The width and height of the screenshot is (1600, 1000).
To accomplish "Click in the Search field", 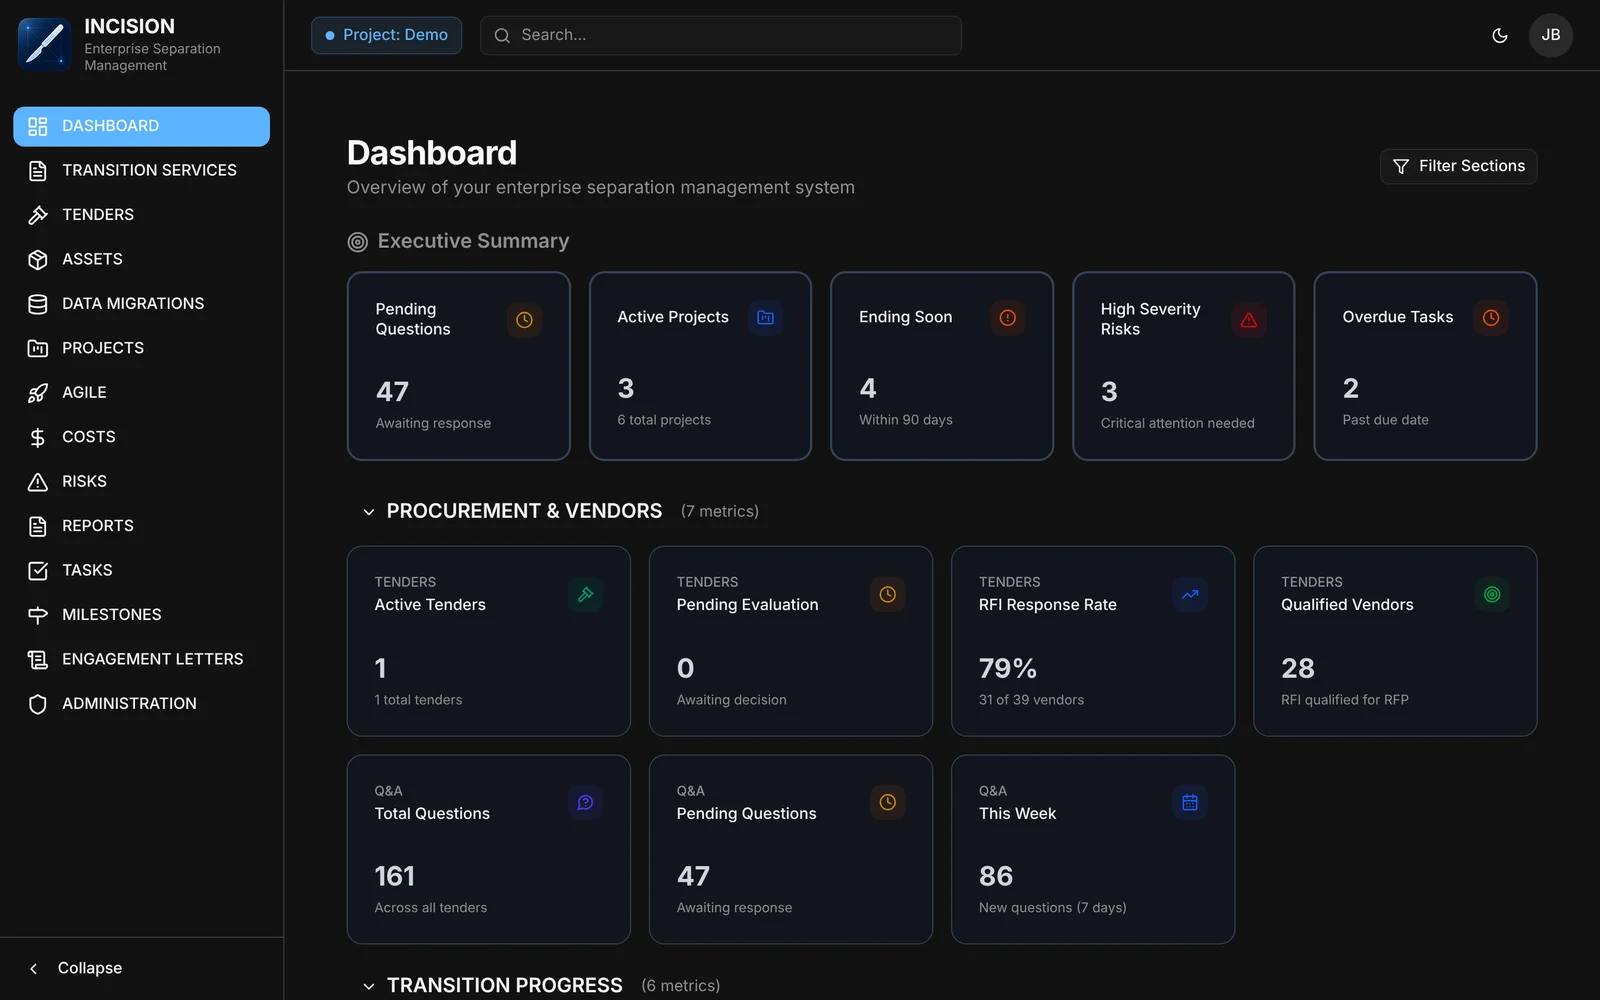I will pos(721,35).
